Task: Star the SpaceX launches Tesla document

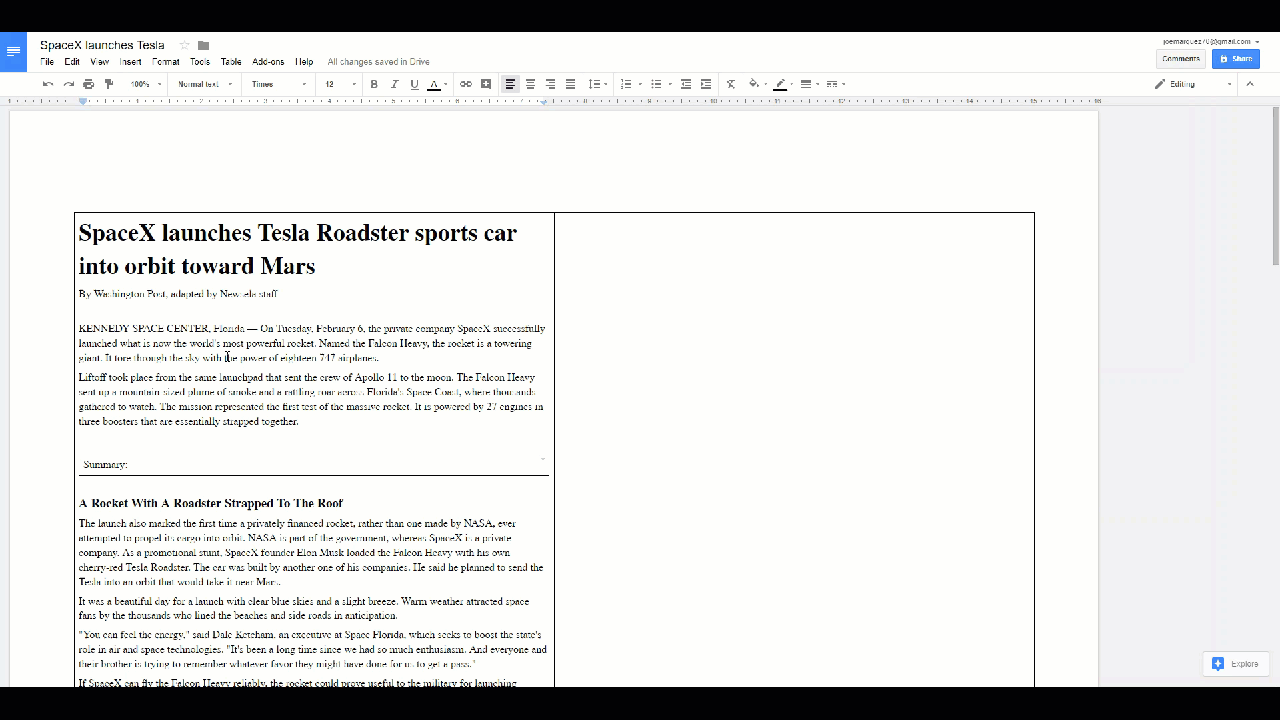Action: point(184,45)
